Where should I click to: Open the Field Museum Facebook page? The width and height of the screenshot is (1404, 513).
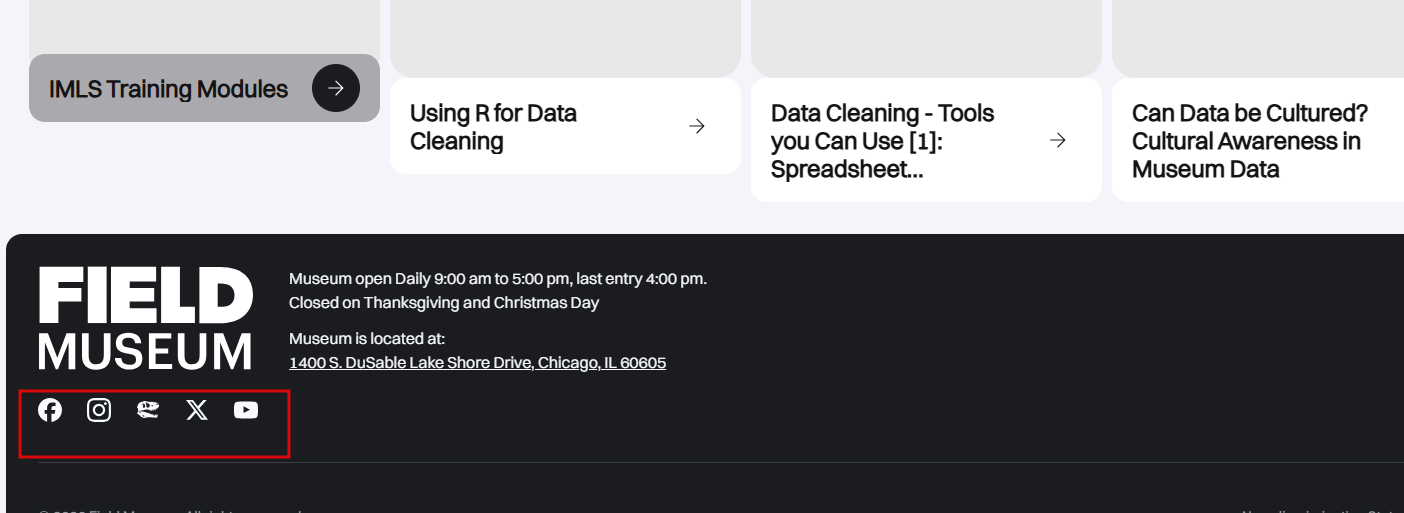50,410
